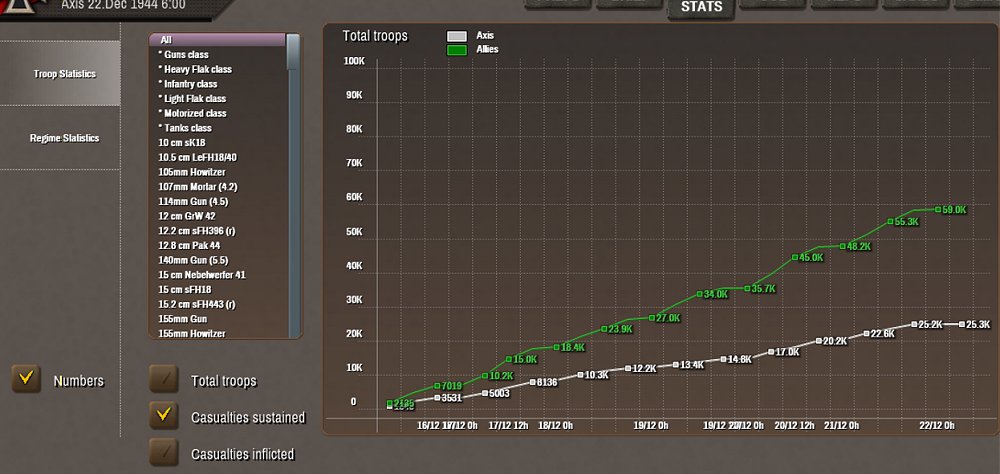1000x474 pixels.
Task: Click the Axis 25.3K data point
Action: (x=962, y=324)
